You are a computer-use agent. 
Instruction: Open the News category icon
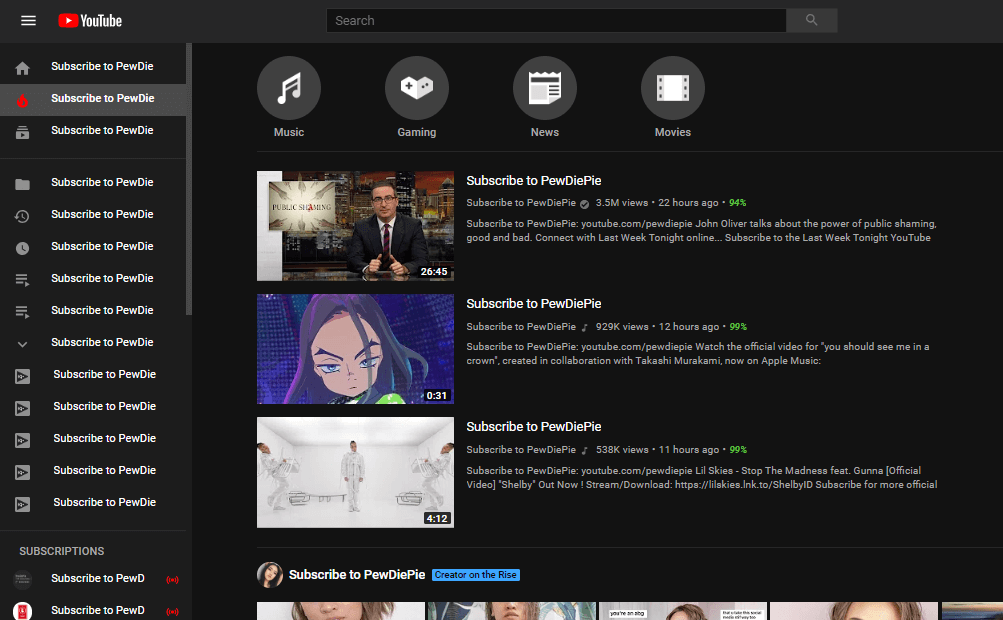(545, 88)
